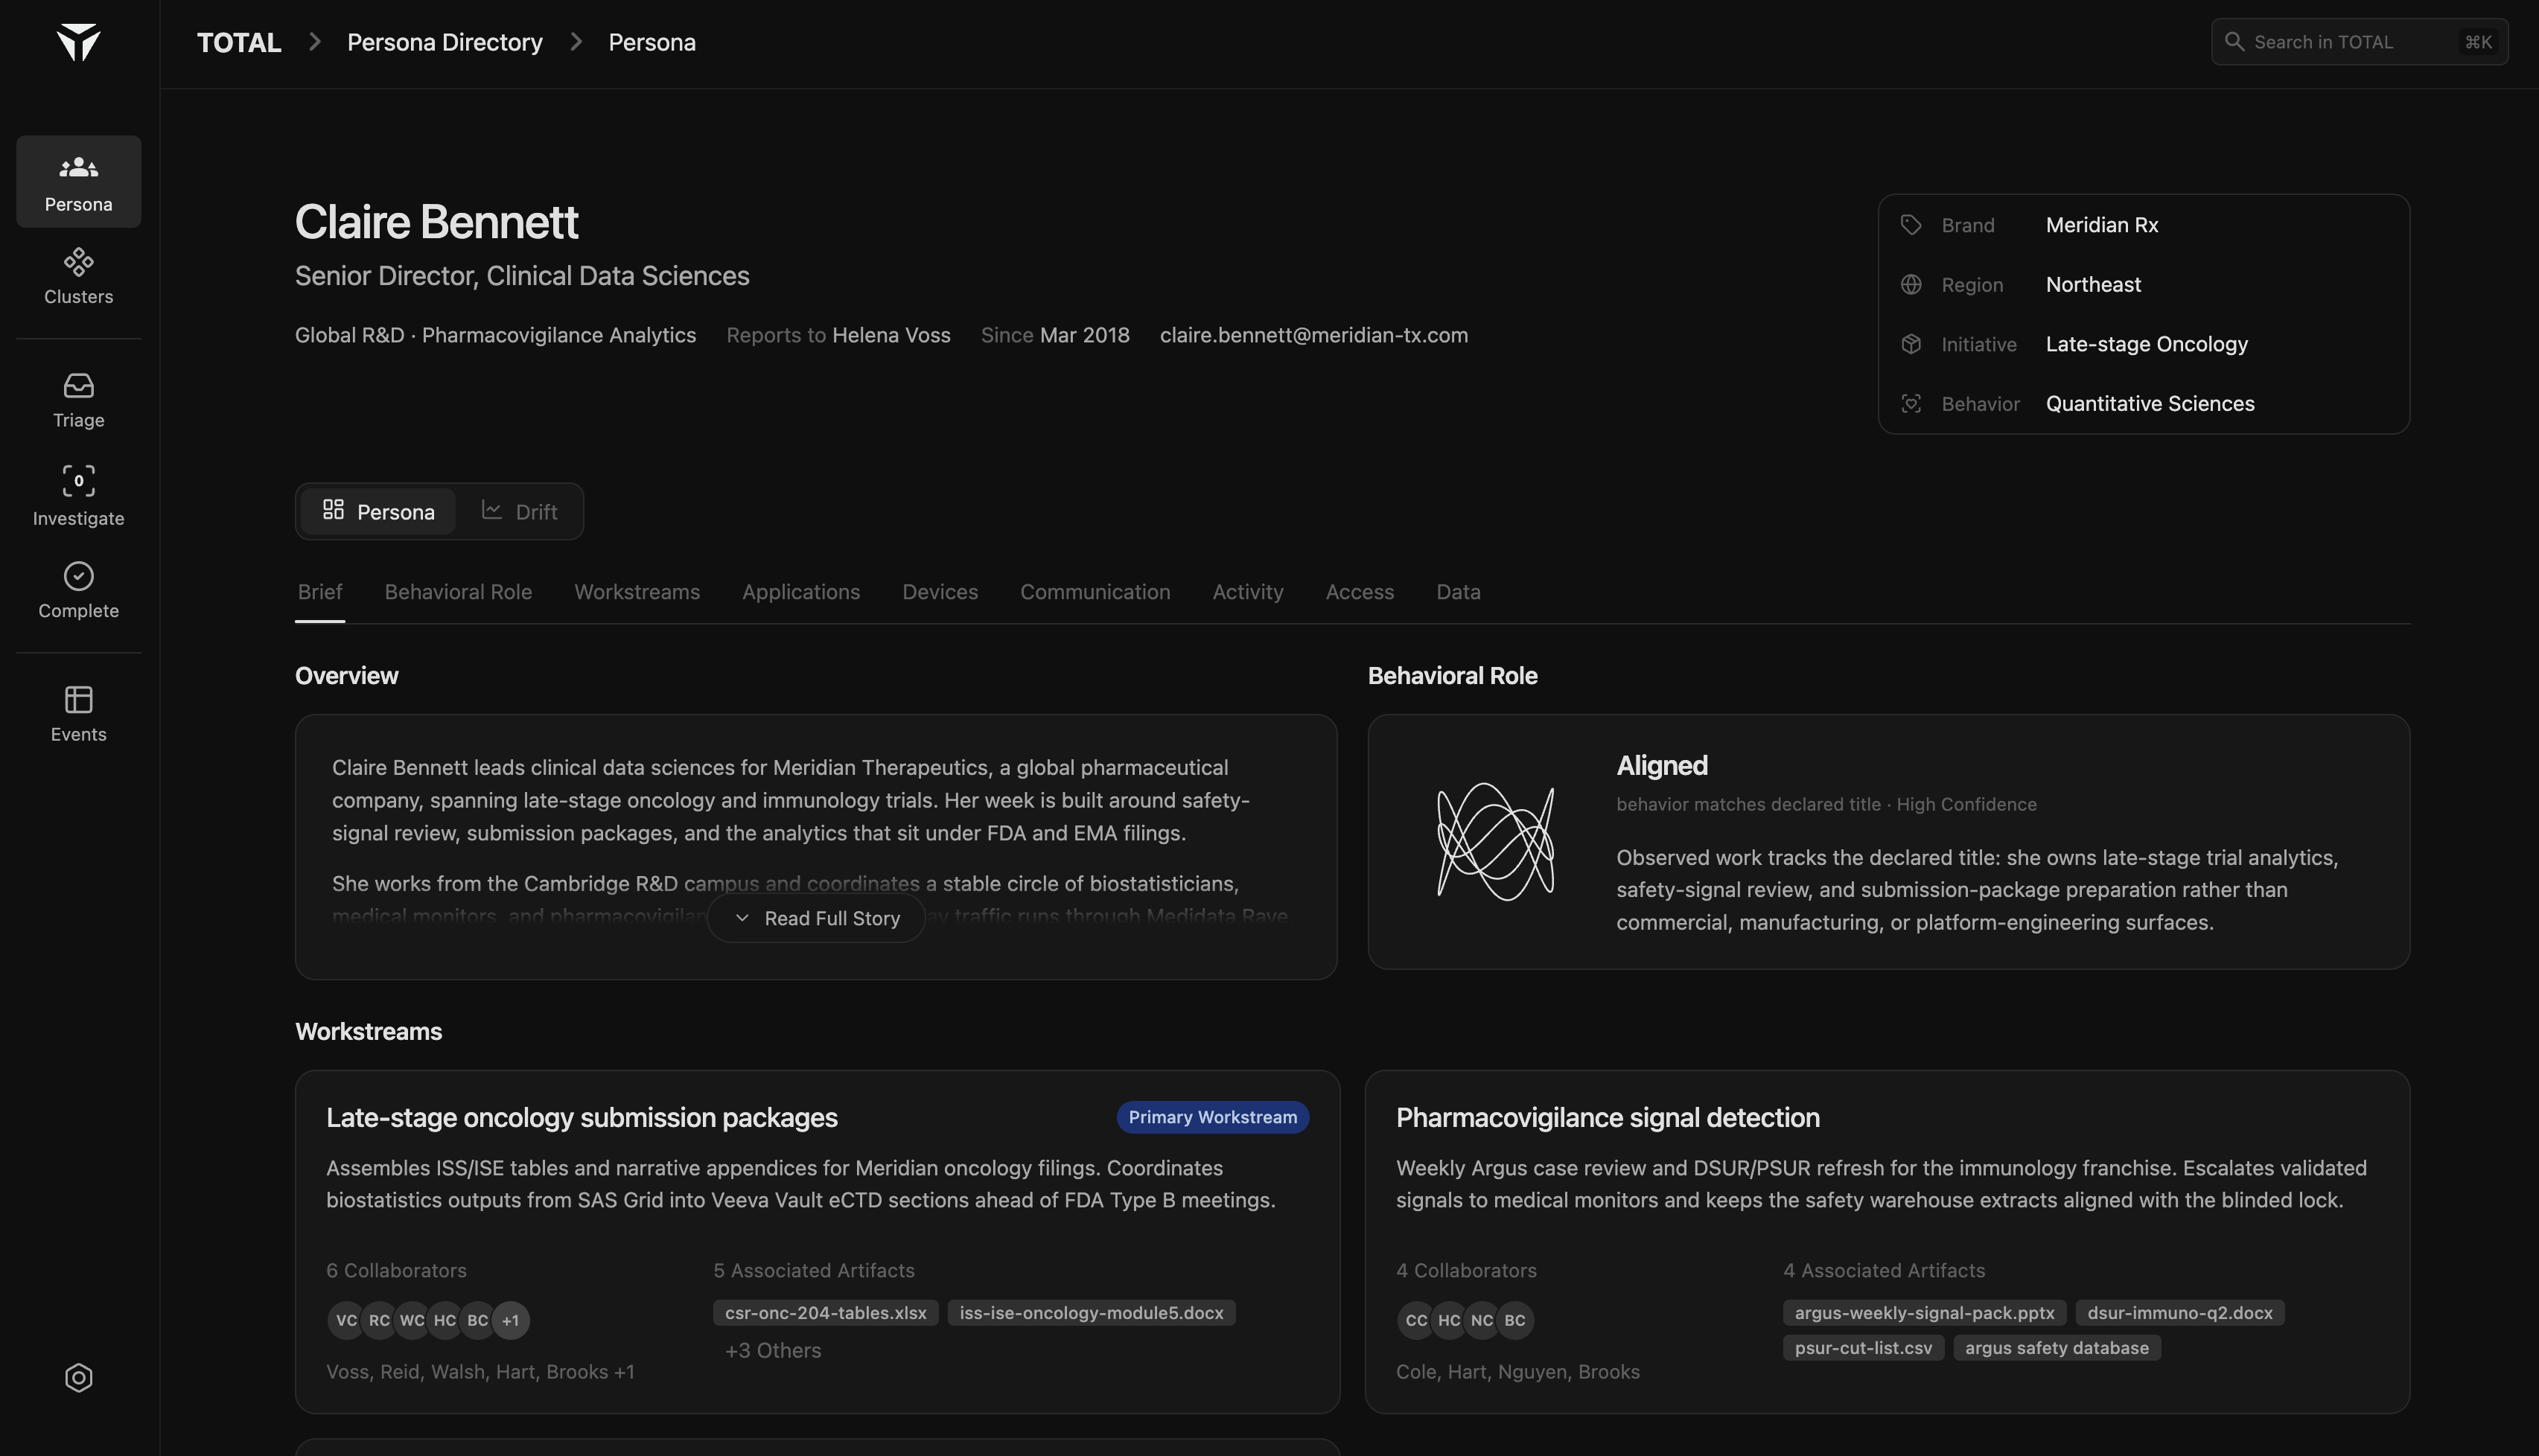Select the Activity tab
The width and height of the screenshot is (2539, 1456).
pyautogui.click(x=1248, y=592)
